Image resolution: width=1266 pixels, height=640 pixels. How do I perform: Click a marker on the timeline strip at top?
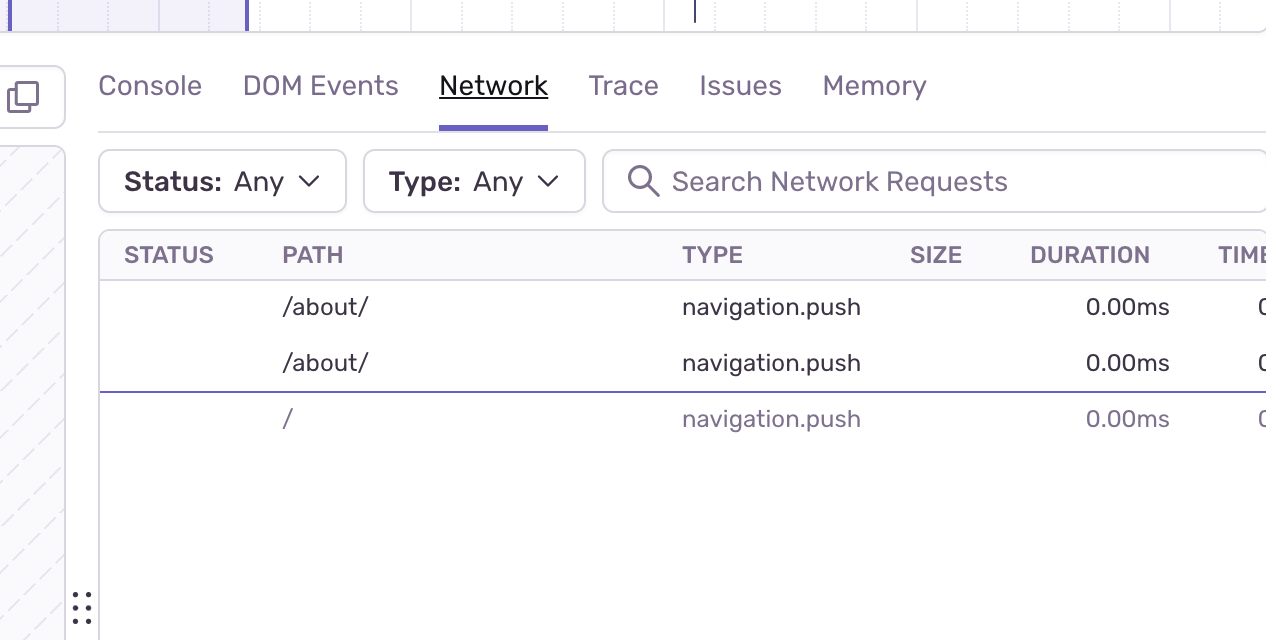pyautogui.click(x=693, y=10)
